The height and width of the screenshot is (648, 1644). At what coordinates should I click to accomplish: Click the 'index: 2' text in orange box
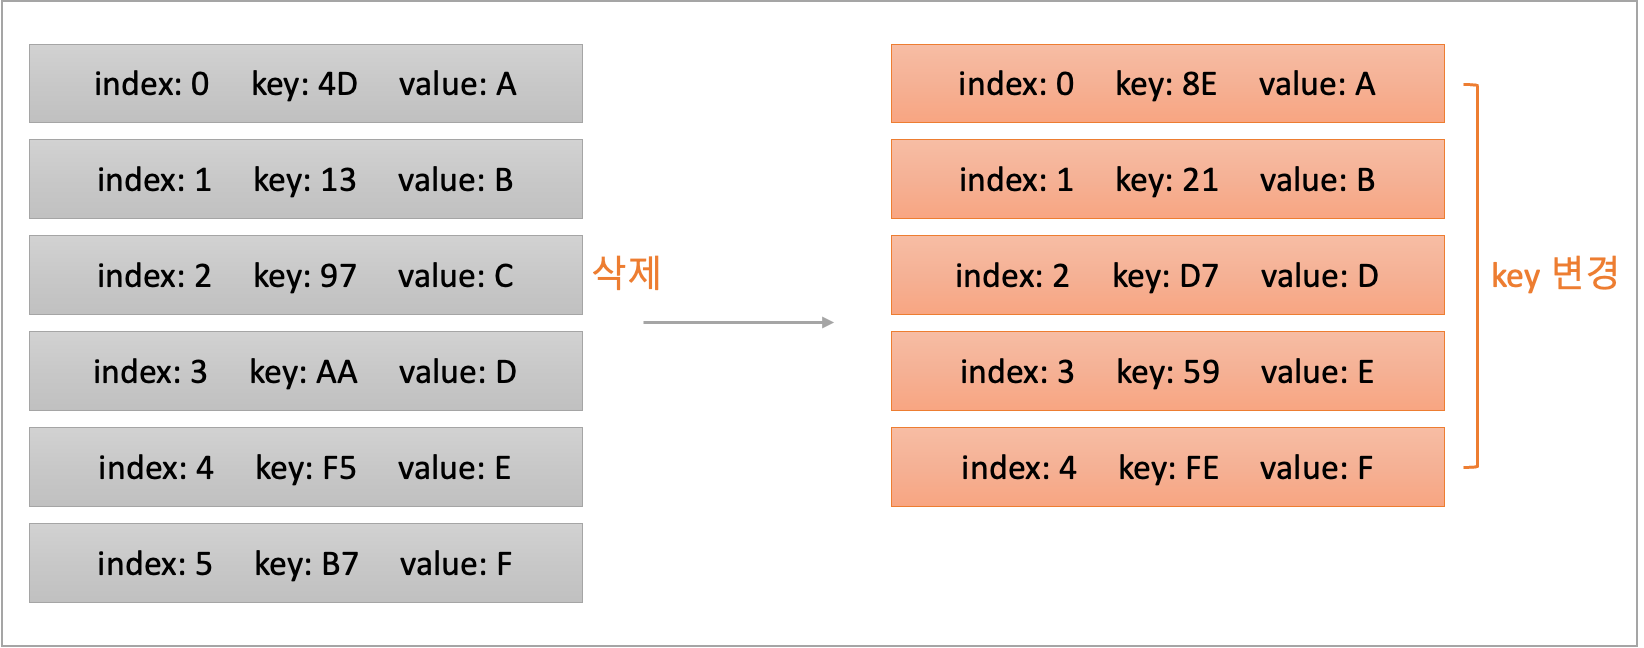(1012, 276)
